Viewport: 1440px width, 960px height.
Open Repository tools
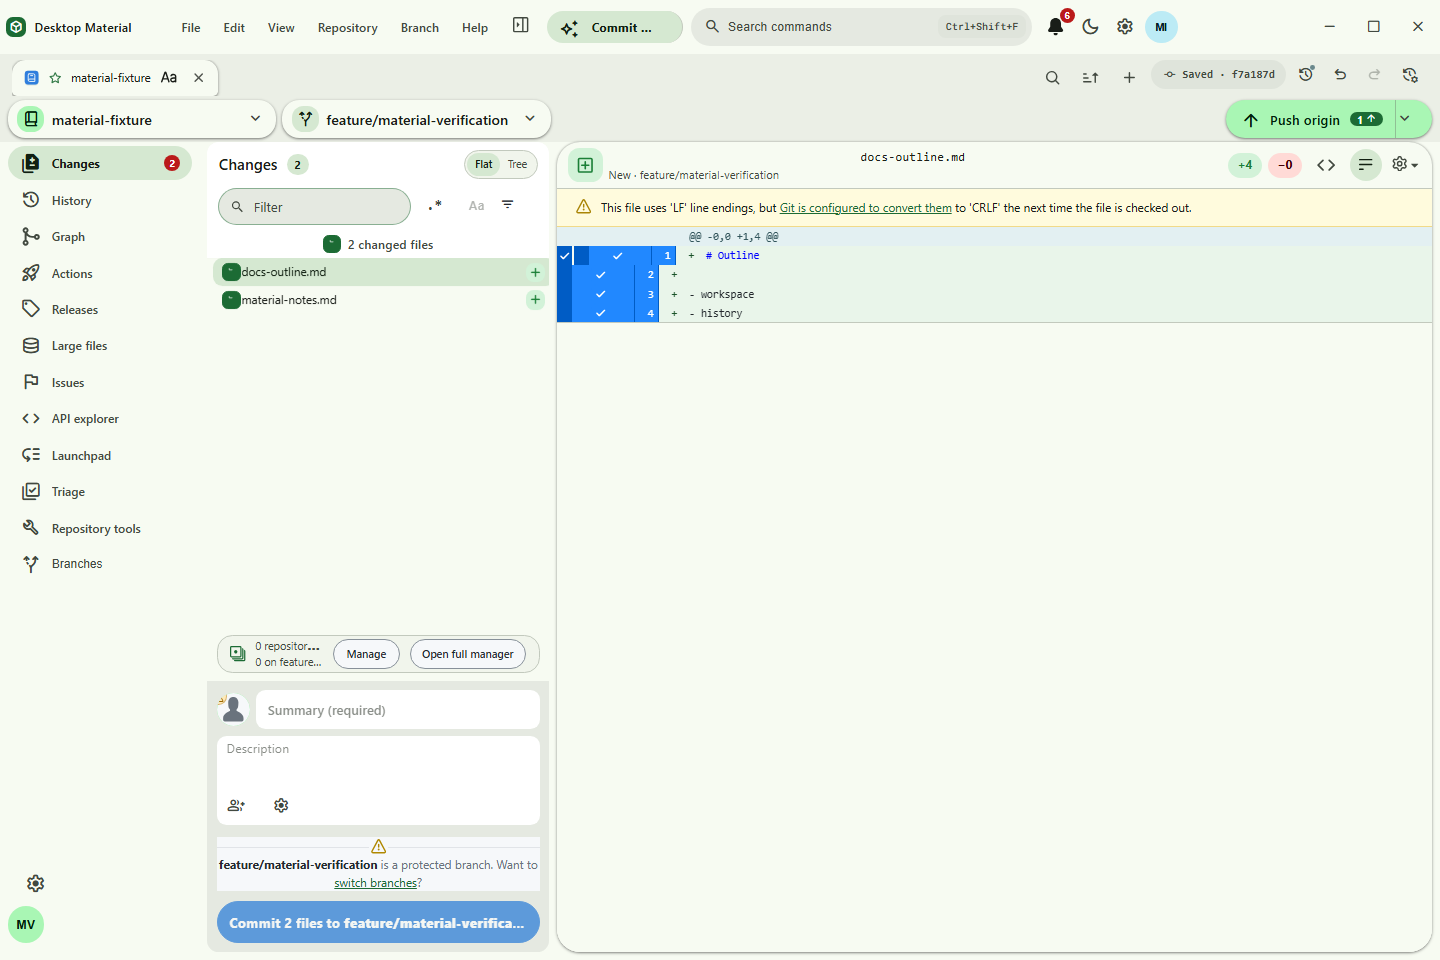(100, 528)
